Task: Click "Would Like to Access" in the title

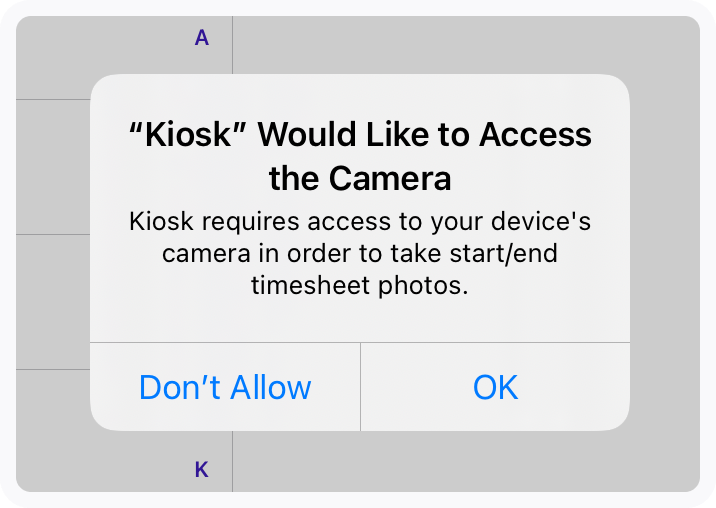Action: [x=425, y=134]
